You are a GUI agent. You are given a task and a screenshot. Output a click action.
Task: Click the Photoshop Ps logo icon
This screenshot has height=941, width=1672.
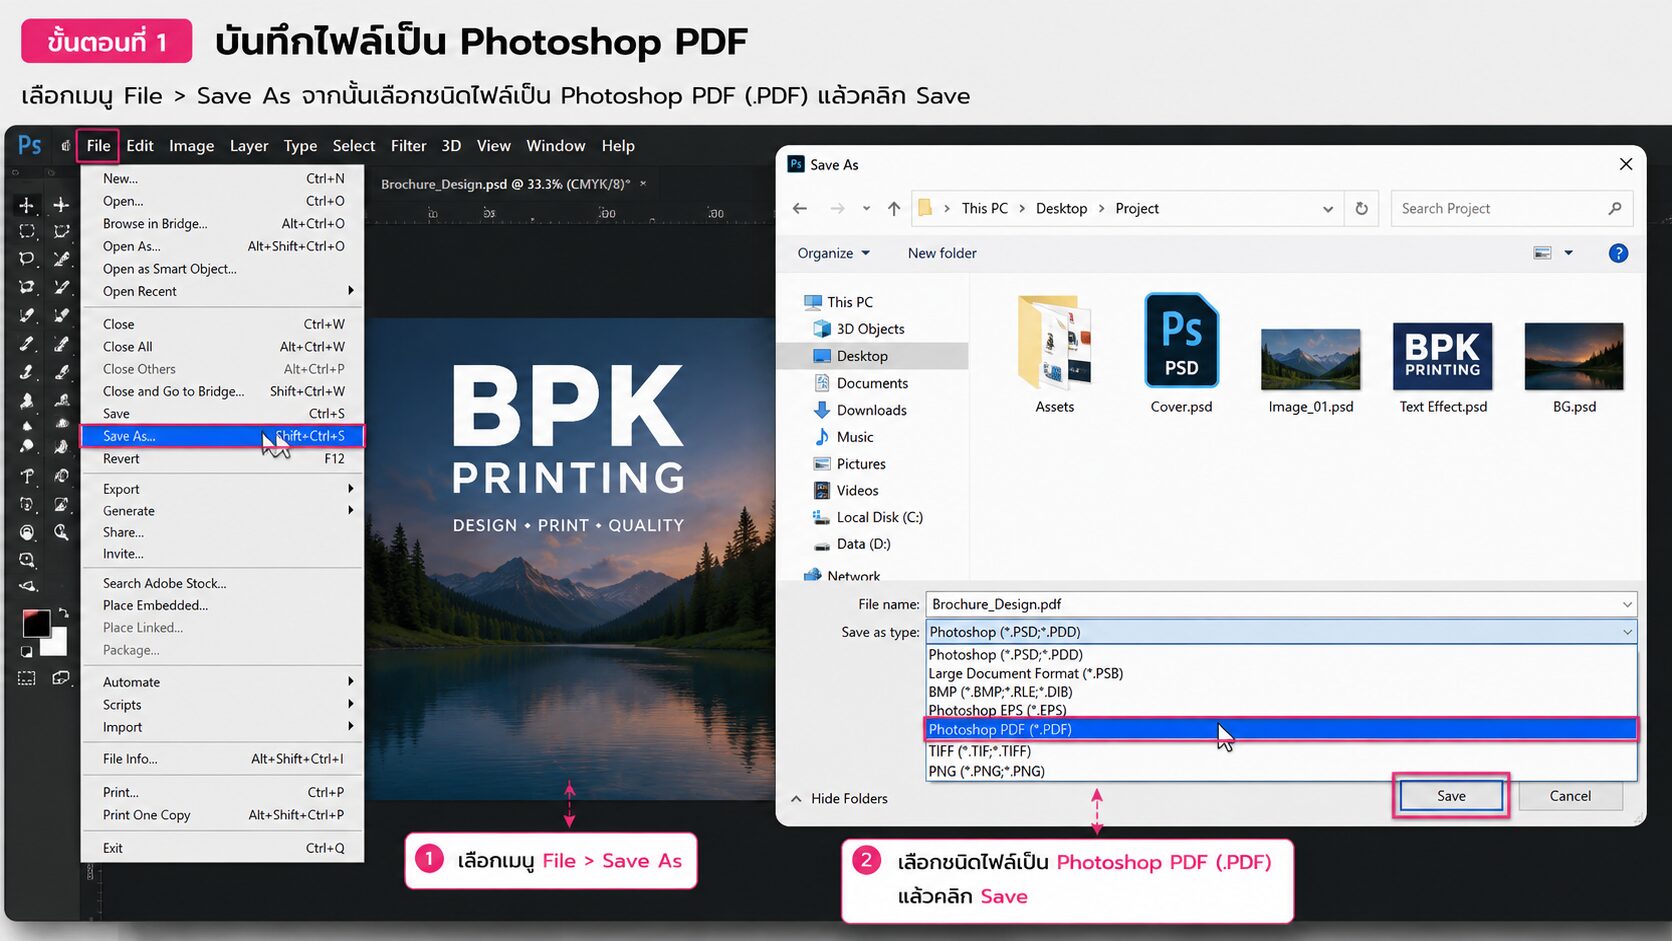30,146
